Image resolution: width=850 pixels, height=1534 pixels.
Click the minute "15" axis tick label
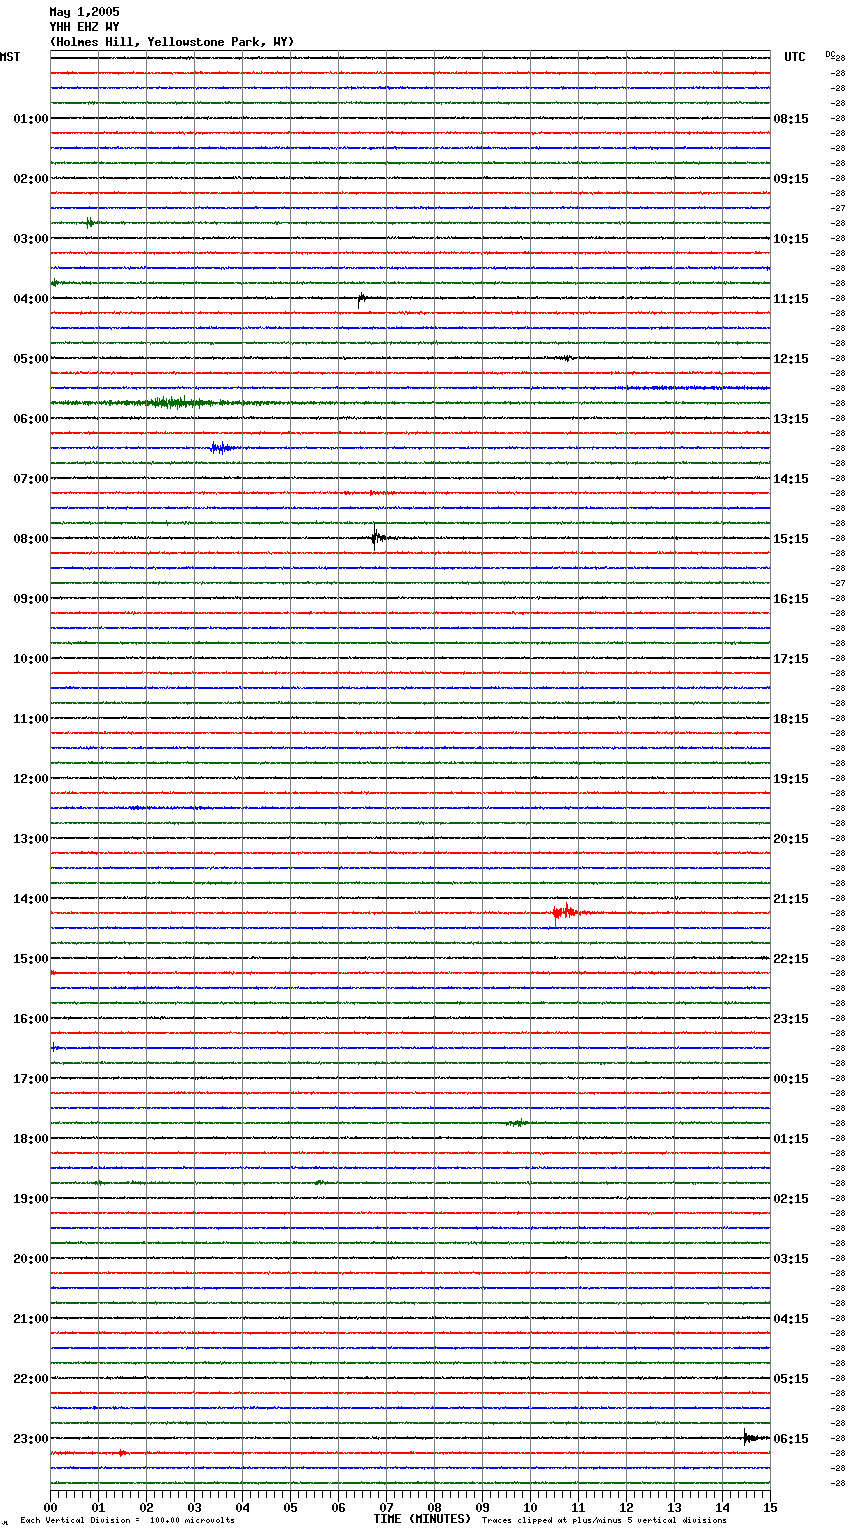click(770, 1507)
